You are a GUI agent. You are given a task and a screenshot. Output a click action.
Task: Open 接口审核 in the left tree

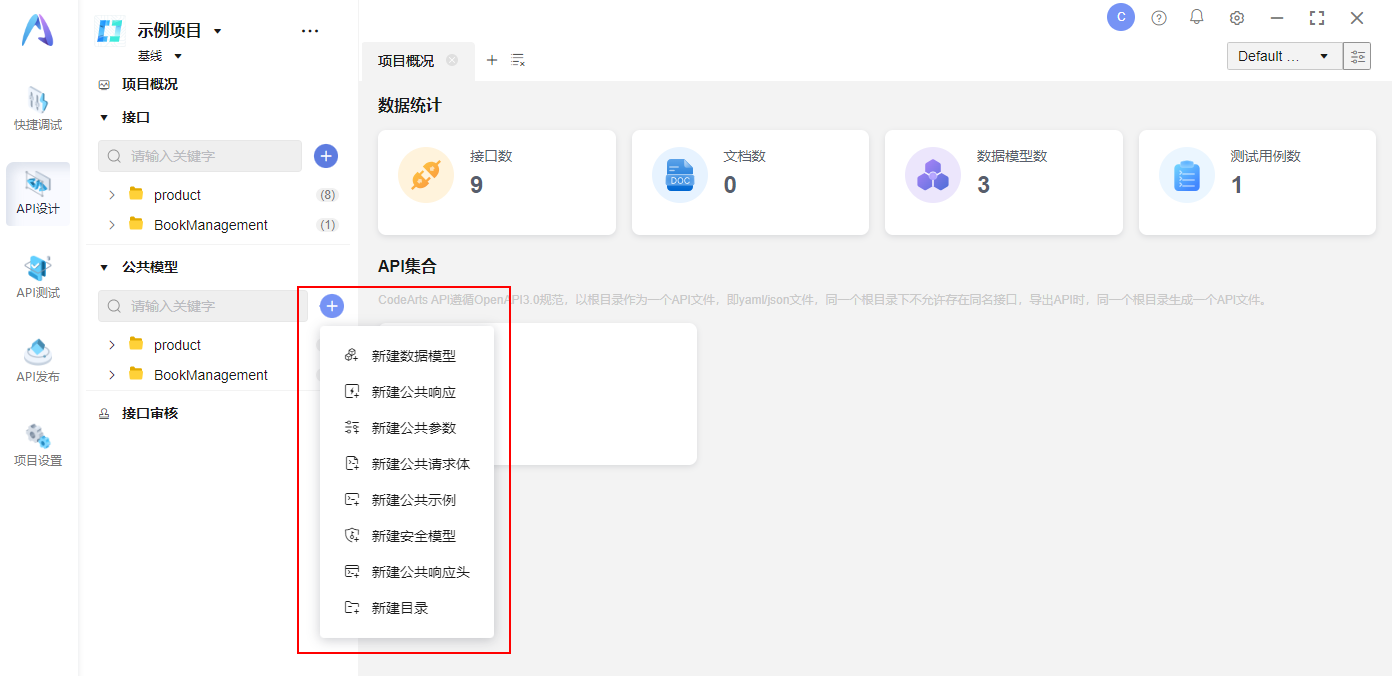150,413
